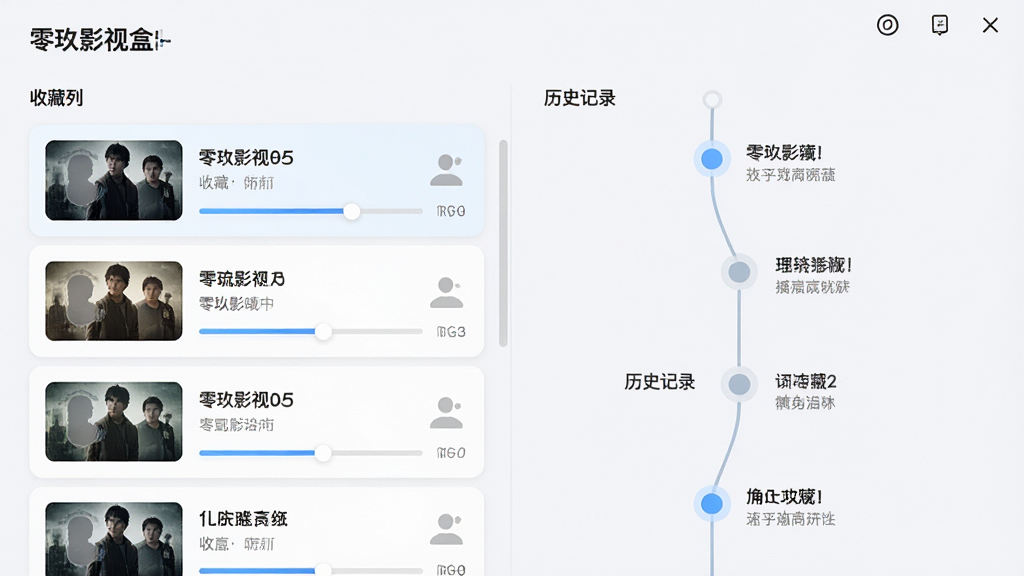
Task: Click the person icon on the third card
Action: [447, 413]
